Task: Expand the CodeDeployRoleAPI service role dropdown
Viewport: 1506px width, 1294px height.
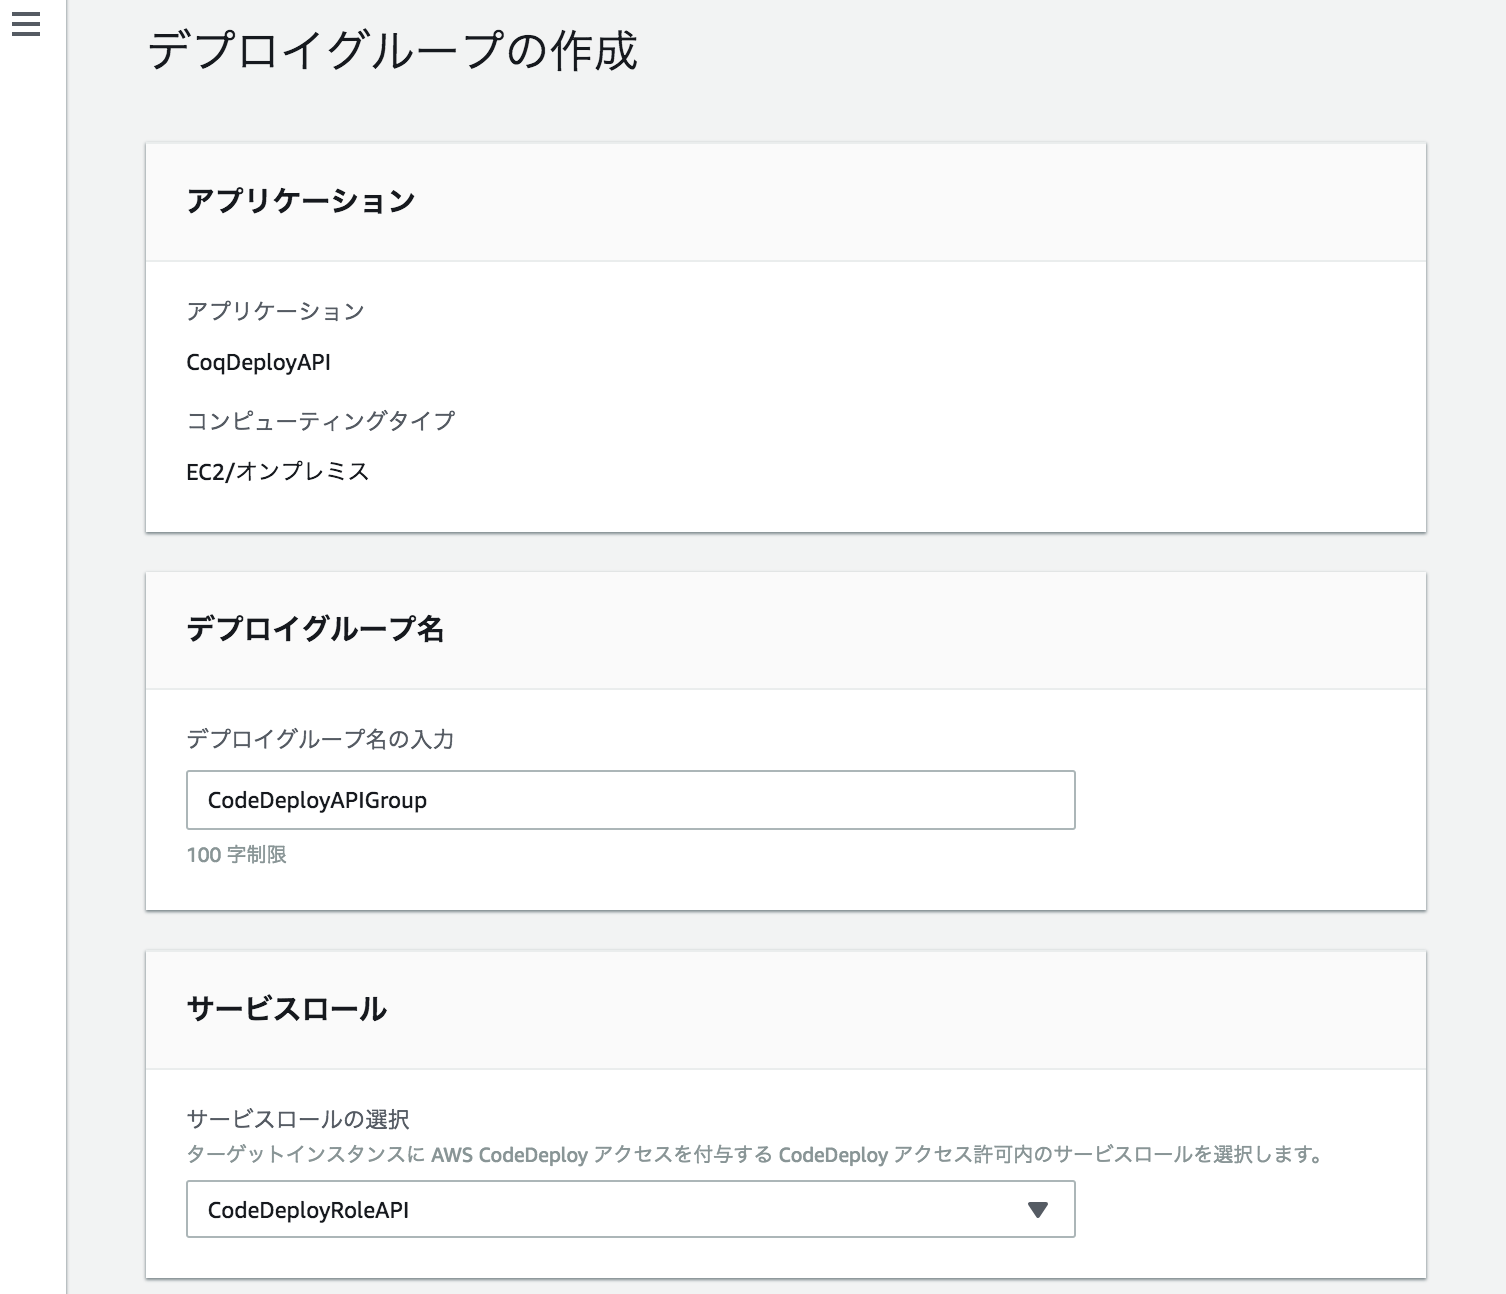Action: click(x=630, y=1210)
